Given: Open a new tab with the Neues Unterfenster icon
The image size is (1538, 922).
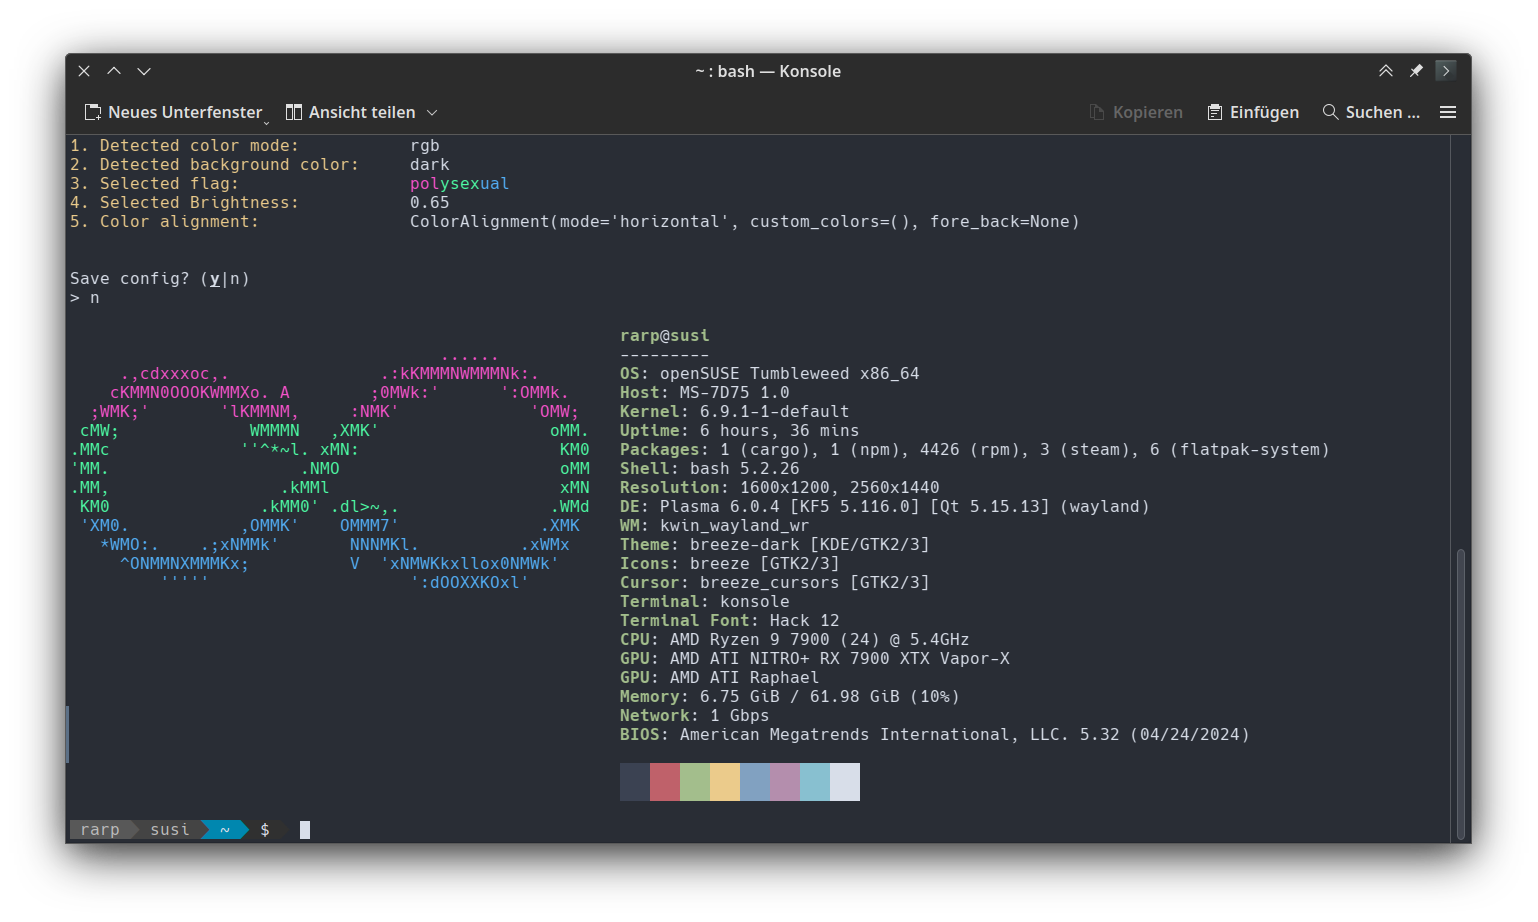Looking at the screenshot, I should pos(94,112).
